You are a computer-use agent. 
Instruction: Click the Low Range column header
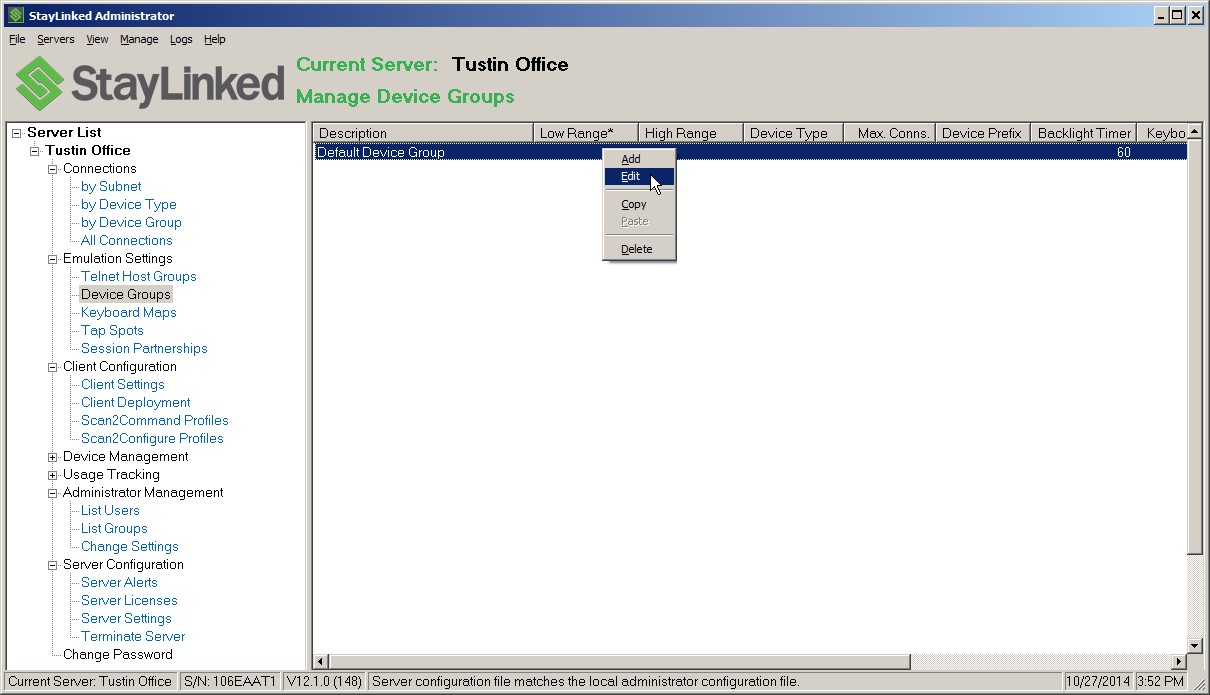(585, 131)
